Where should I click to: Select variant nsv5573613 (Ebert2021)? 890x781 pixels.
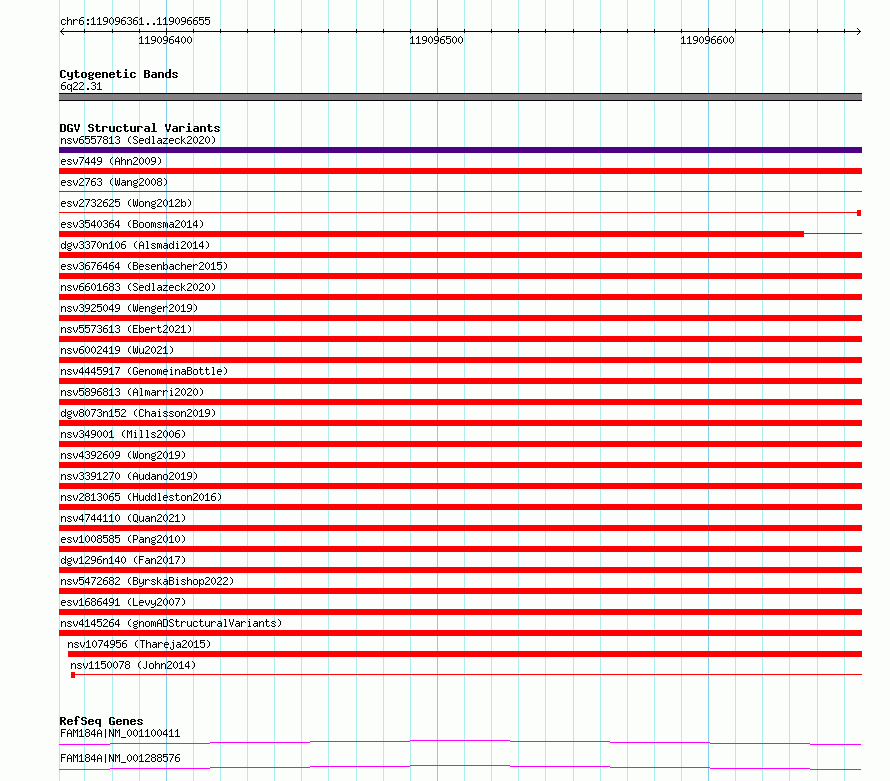126,329
